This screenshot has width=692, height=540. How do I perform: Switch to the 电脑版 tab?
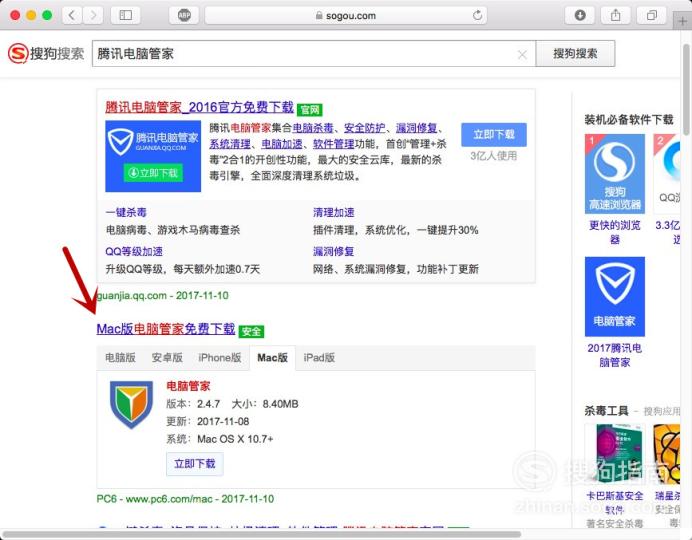coord(120,358)
